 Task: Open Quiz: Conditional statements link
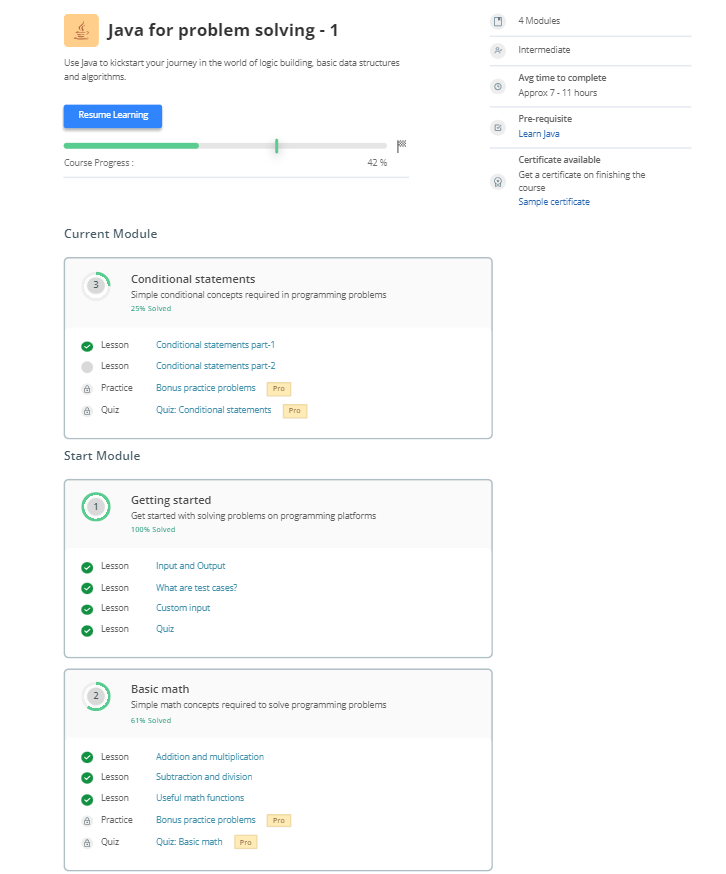pos(214,410)
